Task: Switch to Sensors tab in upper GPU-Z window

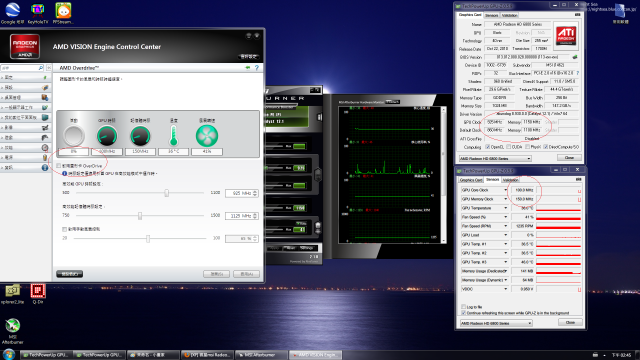Action: pos(491,16)
